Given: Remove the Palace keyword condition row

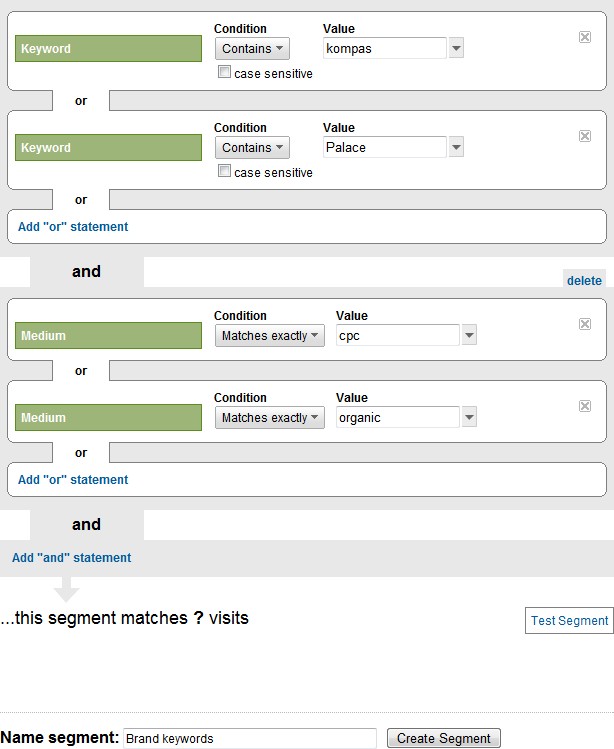Looking at the screenshot, I should (x=585, y=136).
